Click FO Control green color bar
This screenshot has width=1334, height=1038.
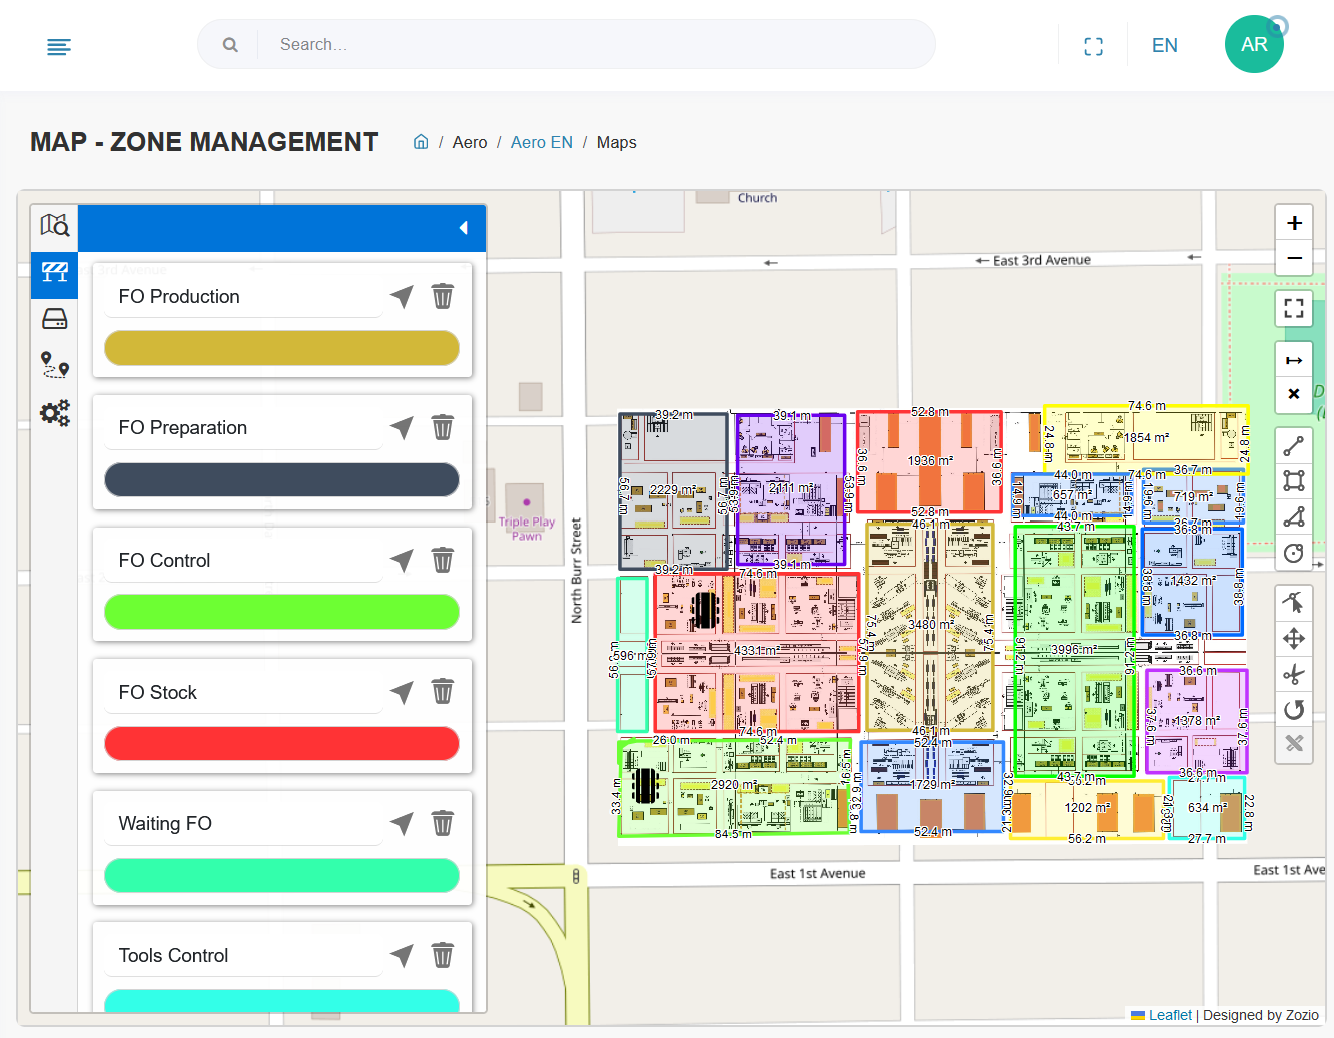(x=282, y=612)
